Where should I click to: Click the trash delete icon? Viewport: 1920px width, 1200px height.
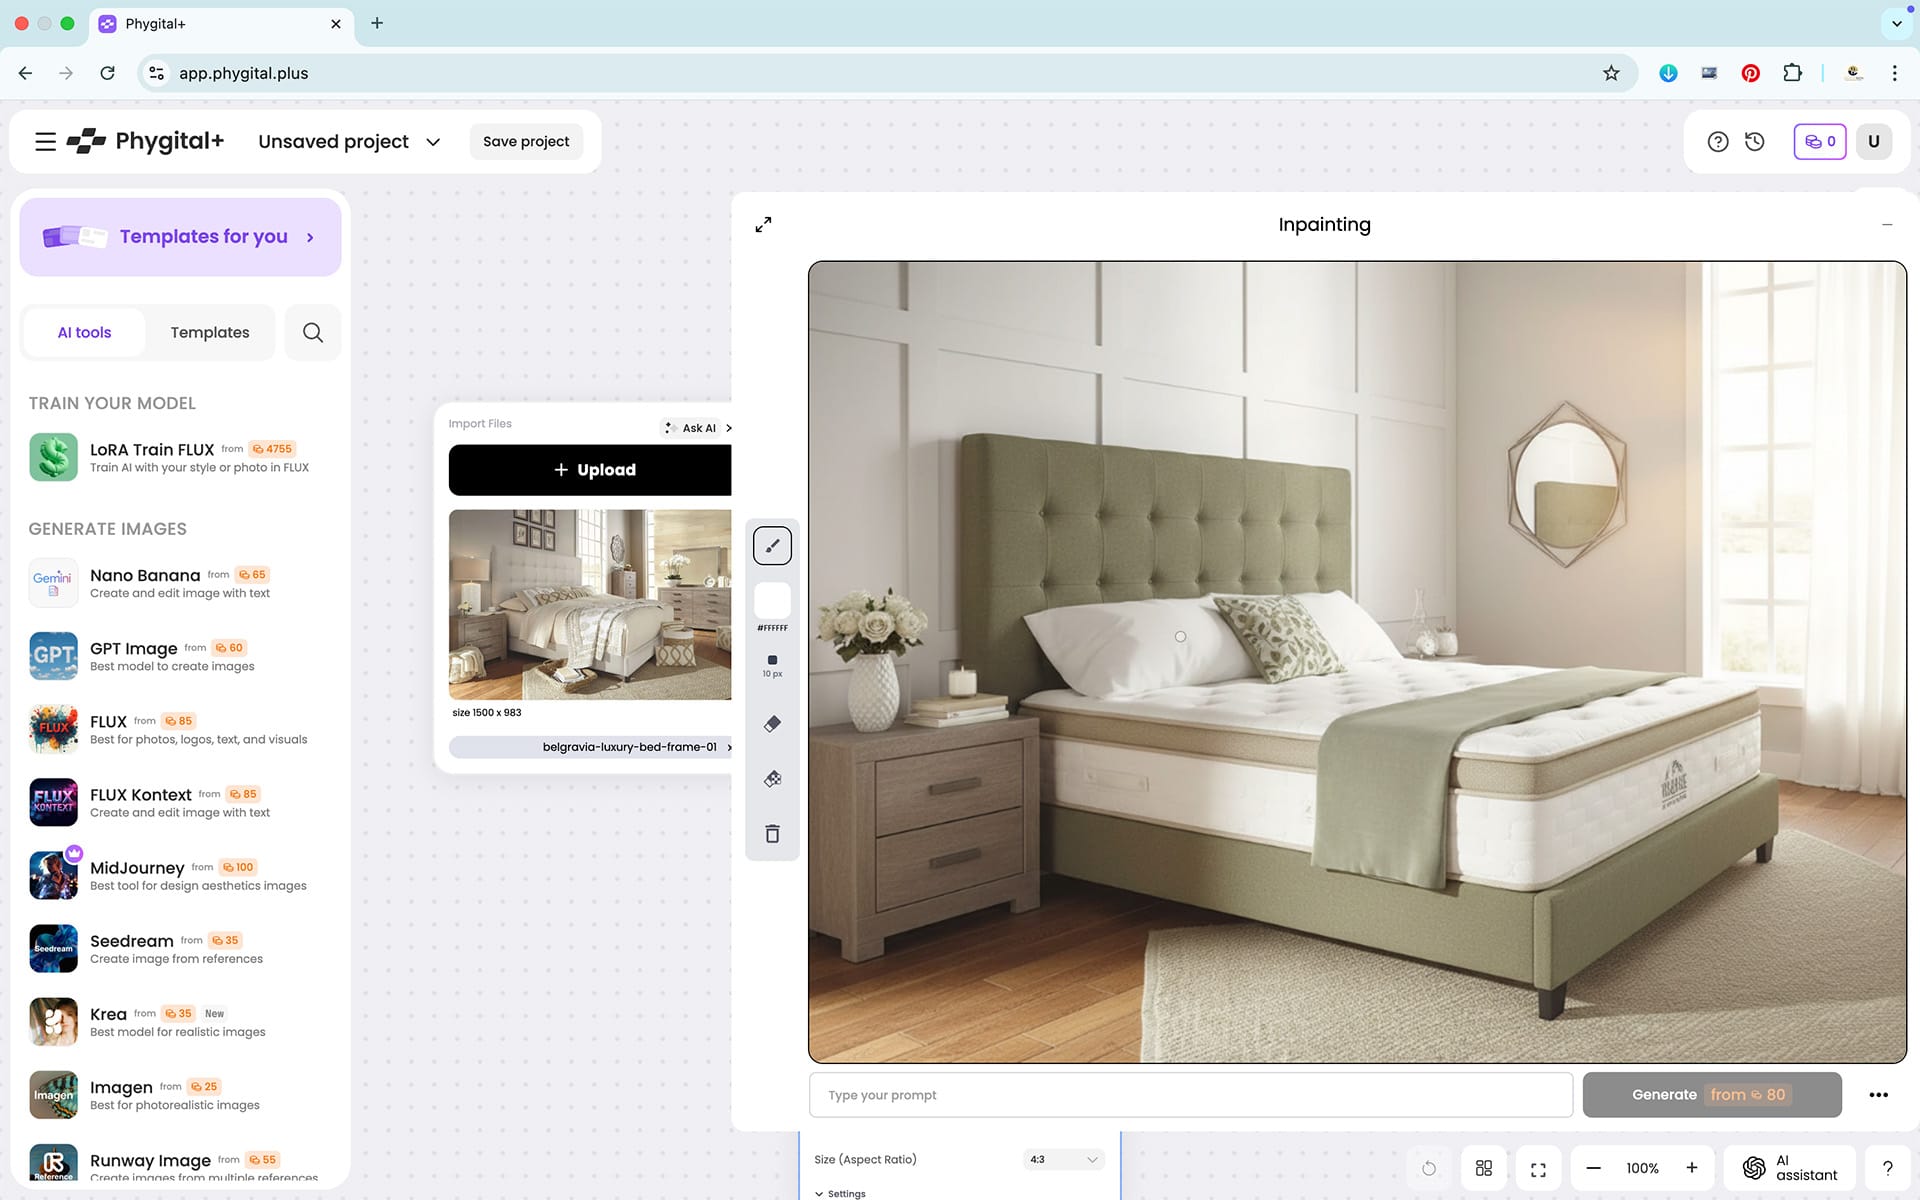tap(772, 834)
